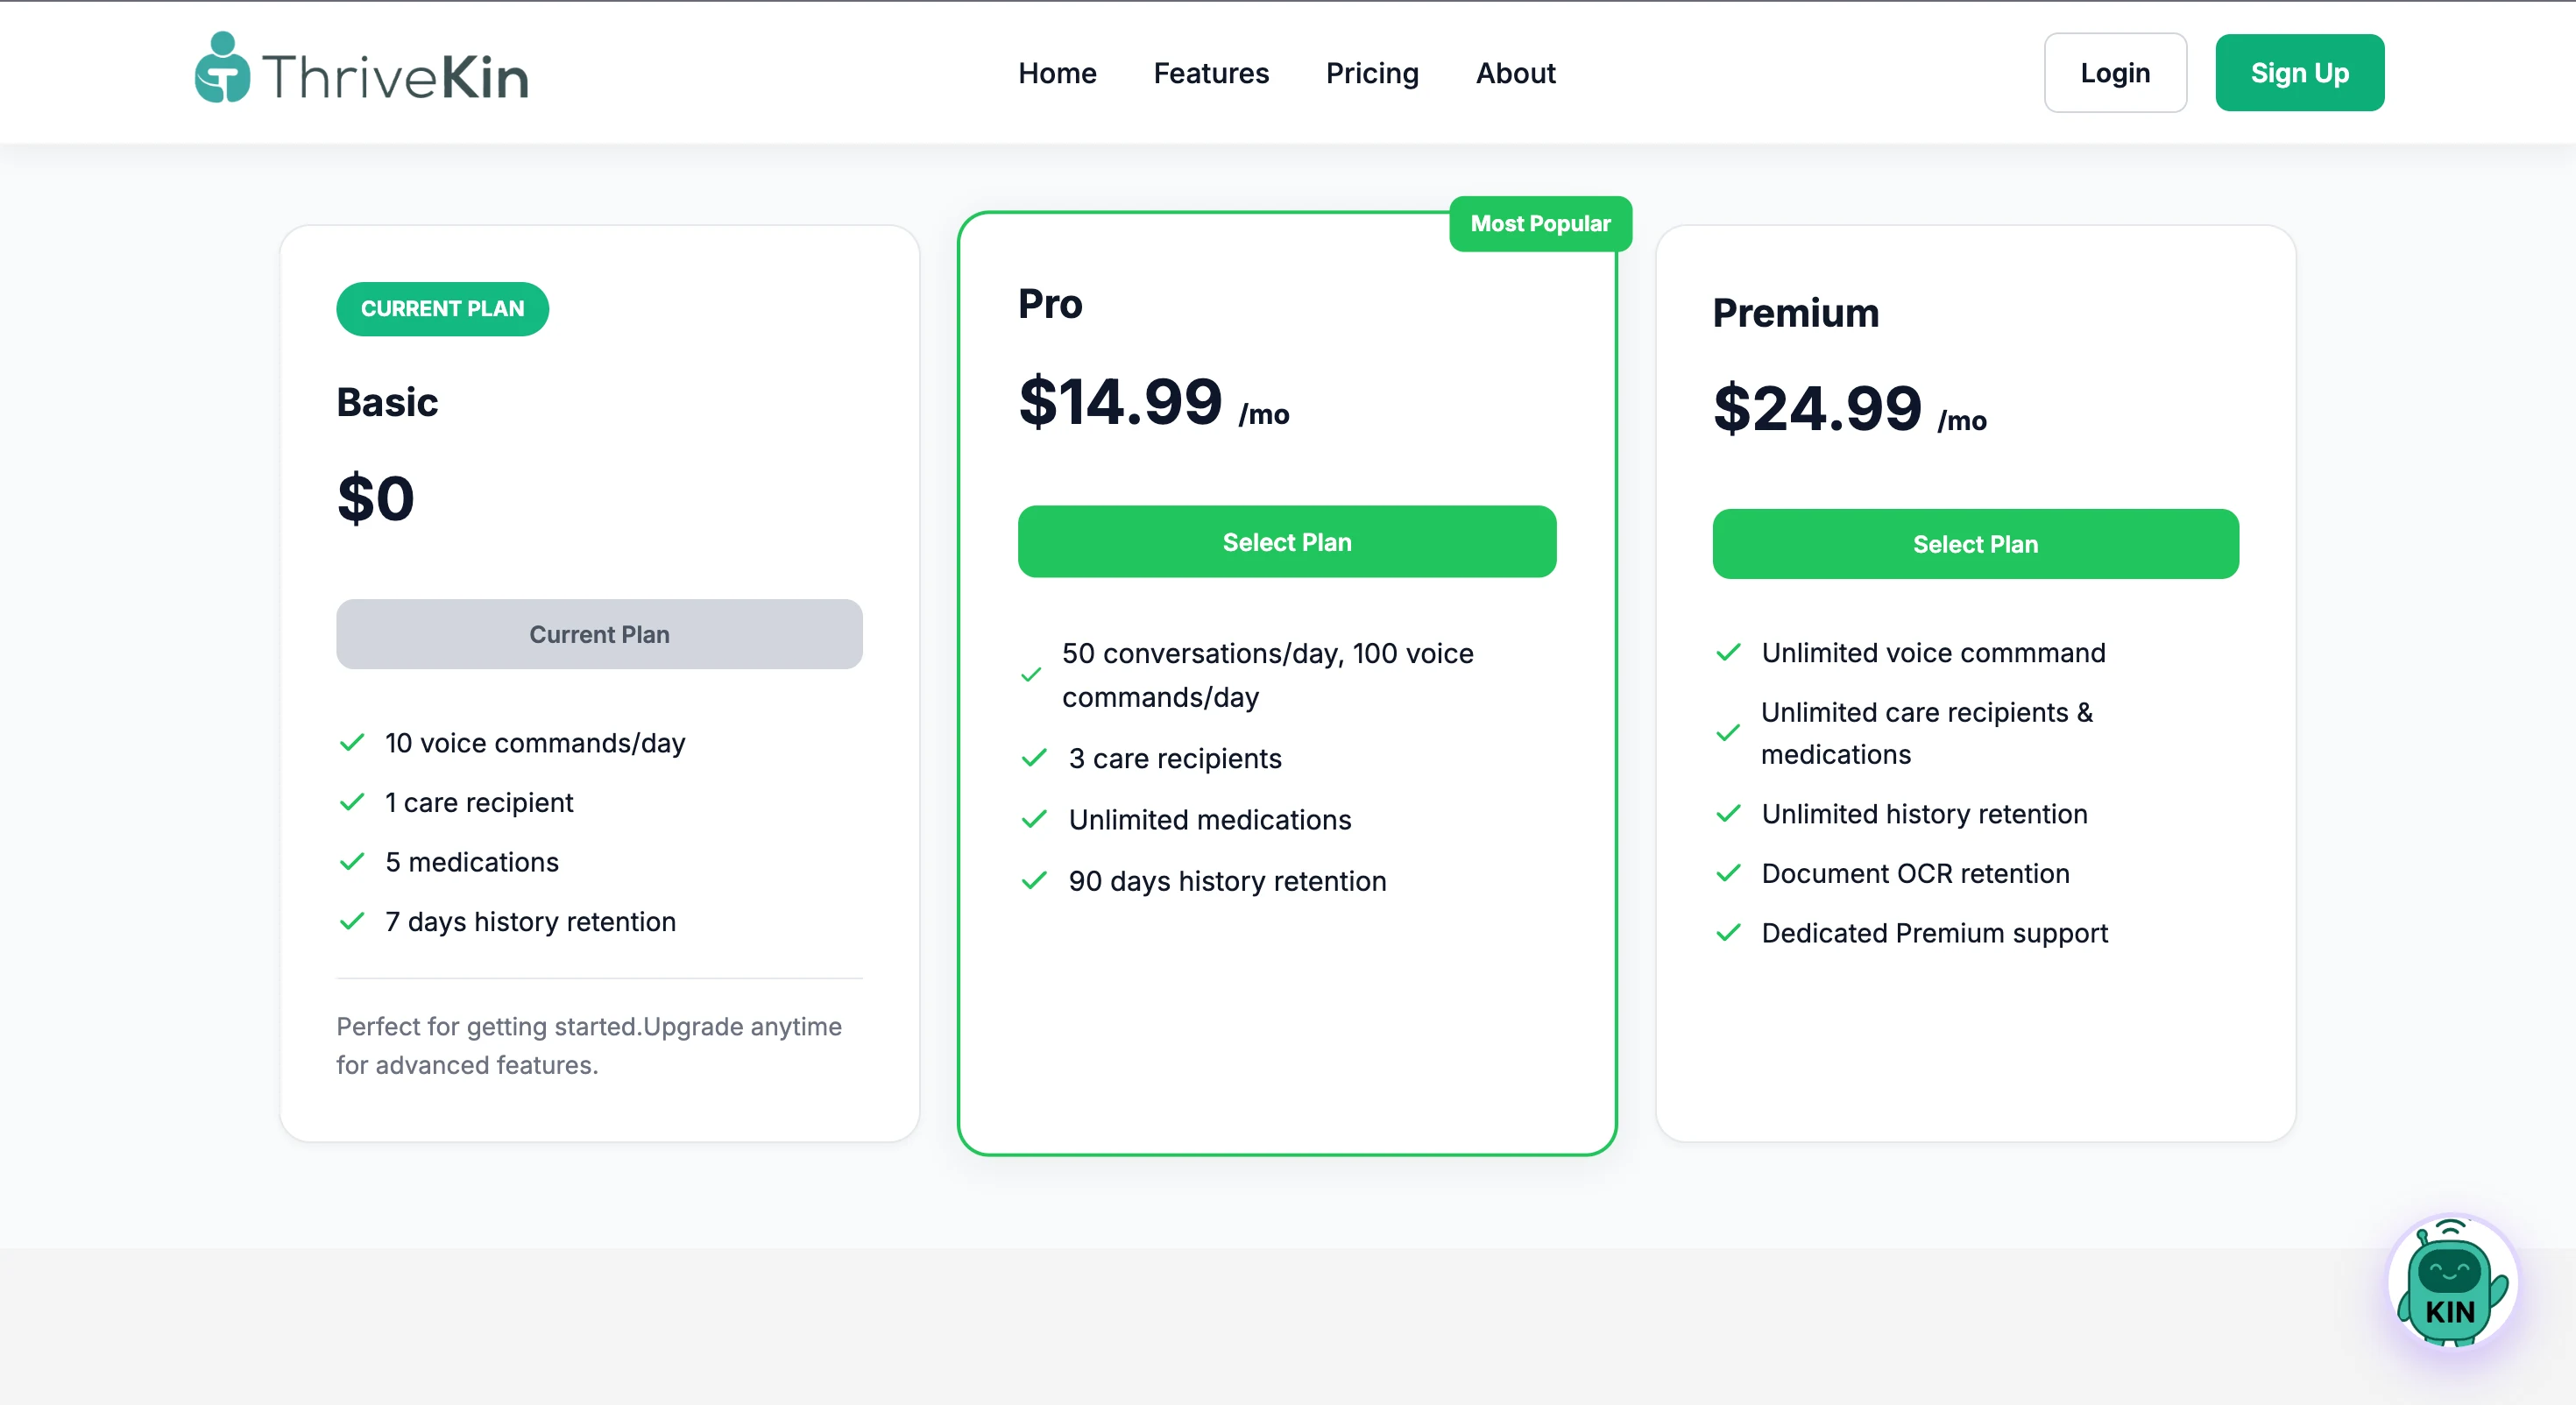Click checkmark beside Unlimited medications
The image size is (2576, 1405).
1034,820
